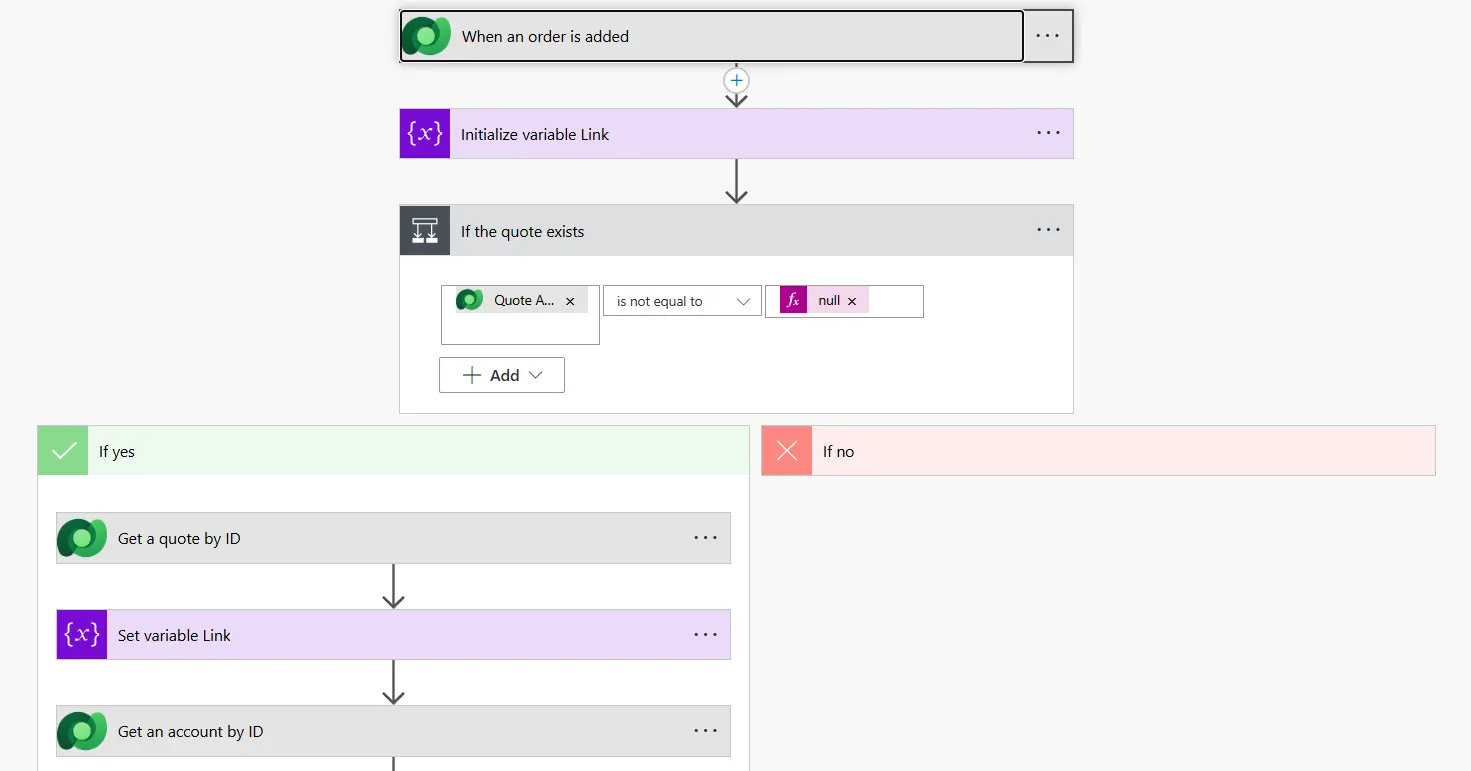Click the Dynamics icon on Get a quote by ID
Screen dimensions: 1471x771
[82, 538]
